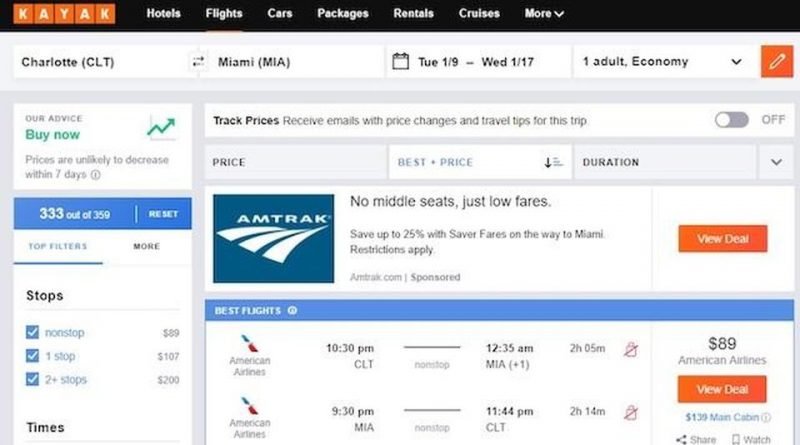Turn on the Track Prices toggle
800x445 pixels.
click(x=731, y=120)
